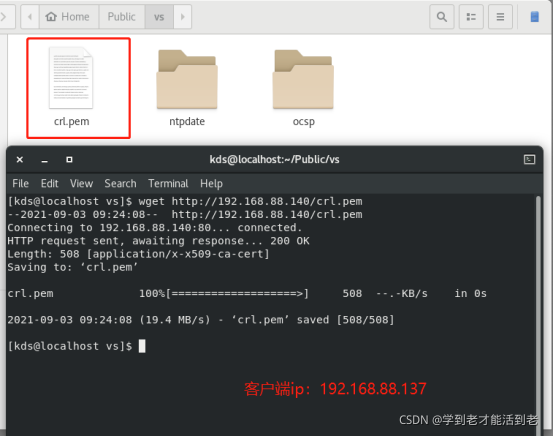Close the terminal window
The width and height of the screenshot is (554, 436).
[20, 160]
